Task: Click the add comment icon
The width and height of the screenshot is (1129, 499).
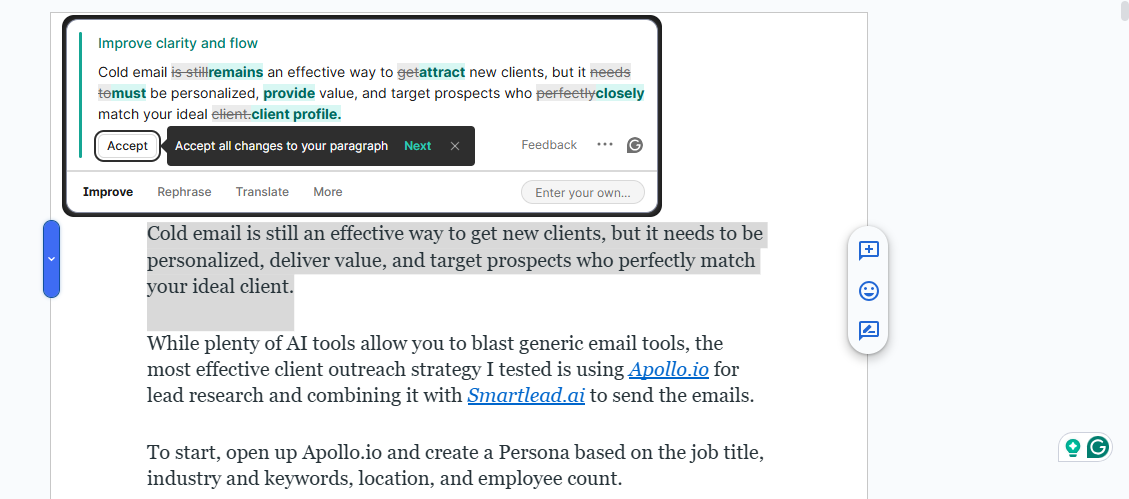Action: 869,251
